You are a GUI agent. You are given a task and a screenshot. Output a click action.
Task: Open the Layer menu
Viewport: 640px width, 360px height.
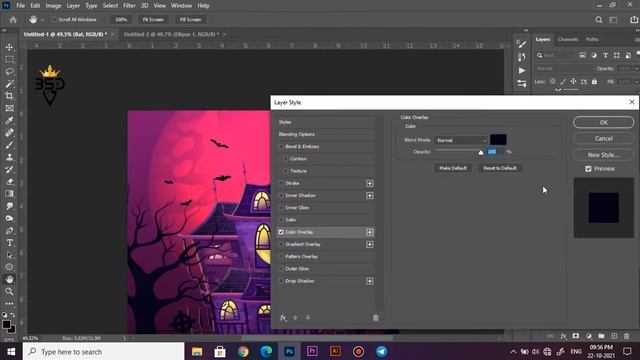point(73,6)
